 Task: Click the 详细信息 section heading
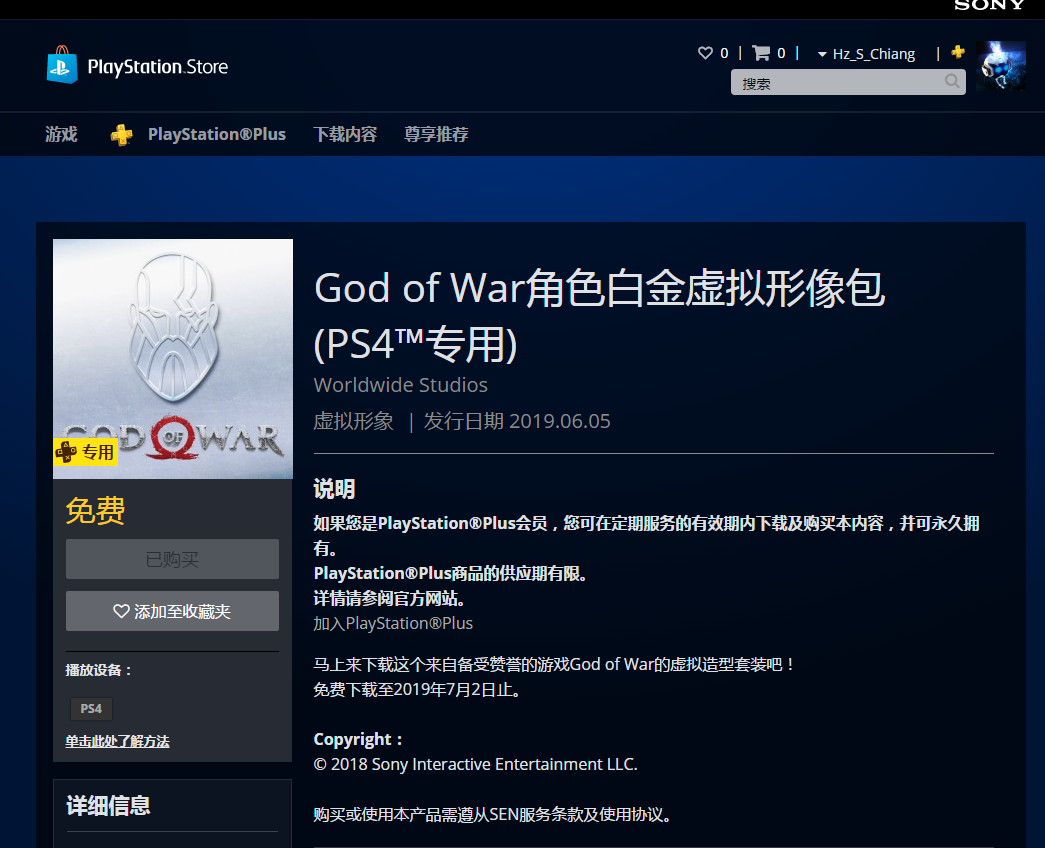pos(108,805)
